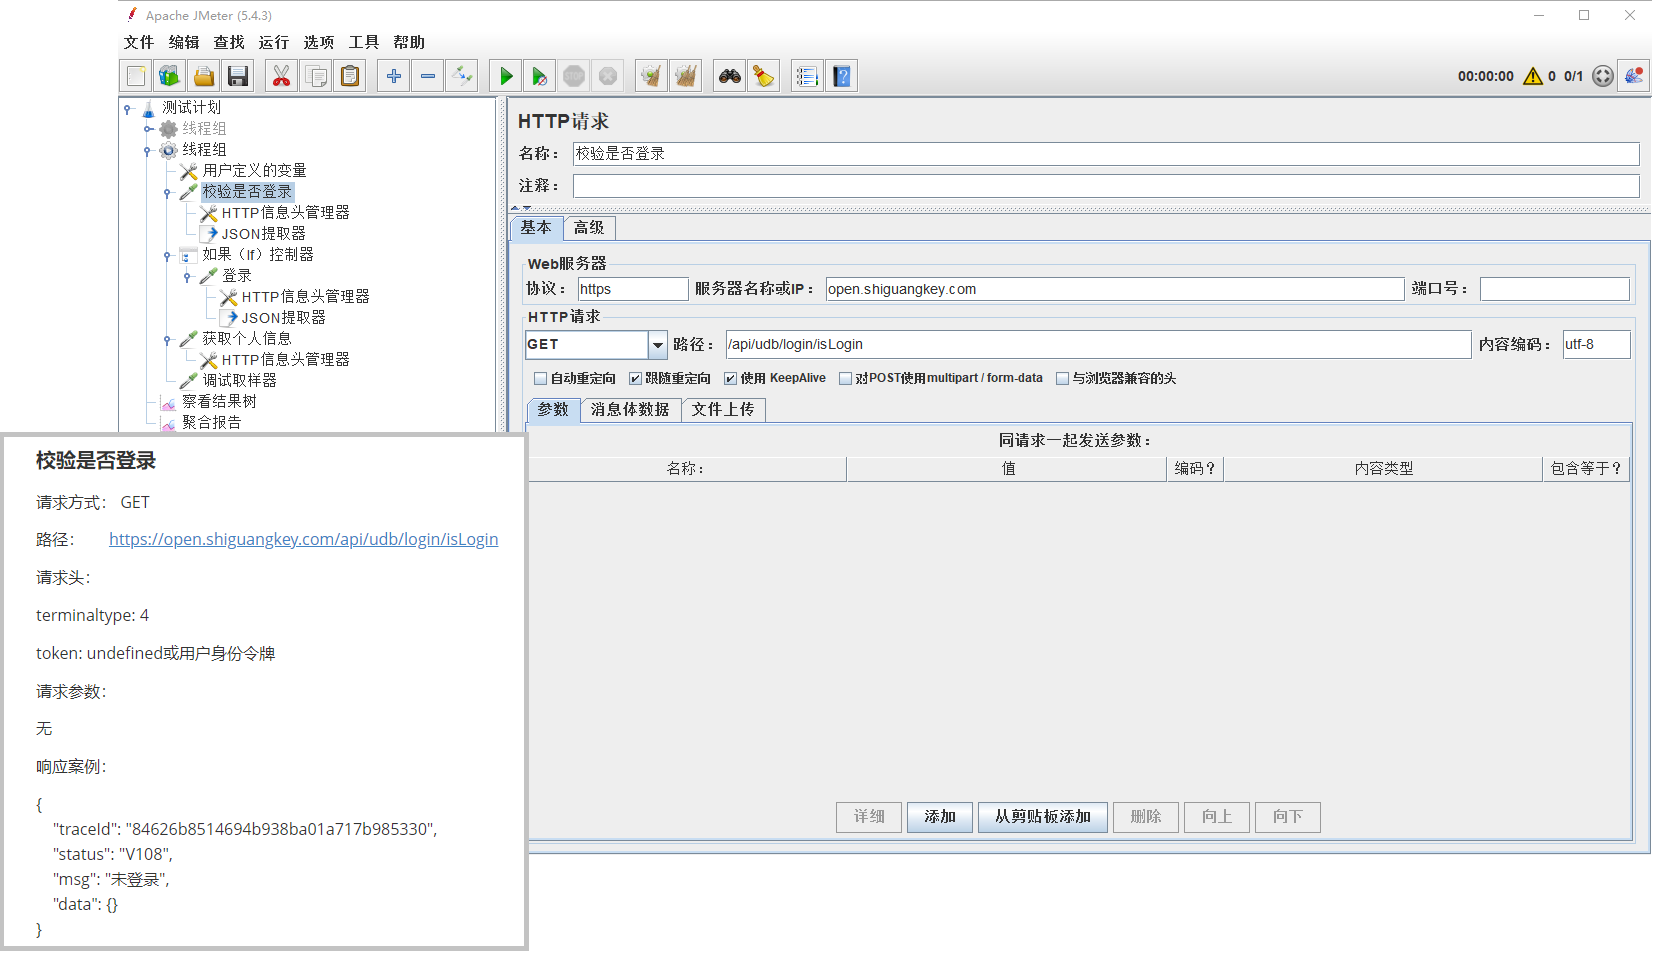Collapse the 测试计划 root node
The image size is (1653, 955).
(x=127, y=108)
